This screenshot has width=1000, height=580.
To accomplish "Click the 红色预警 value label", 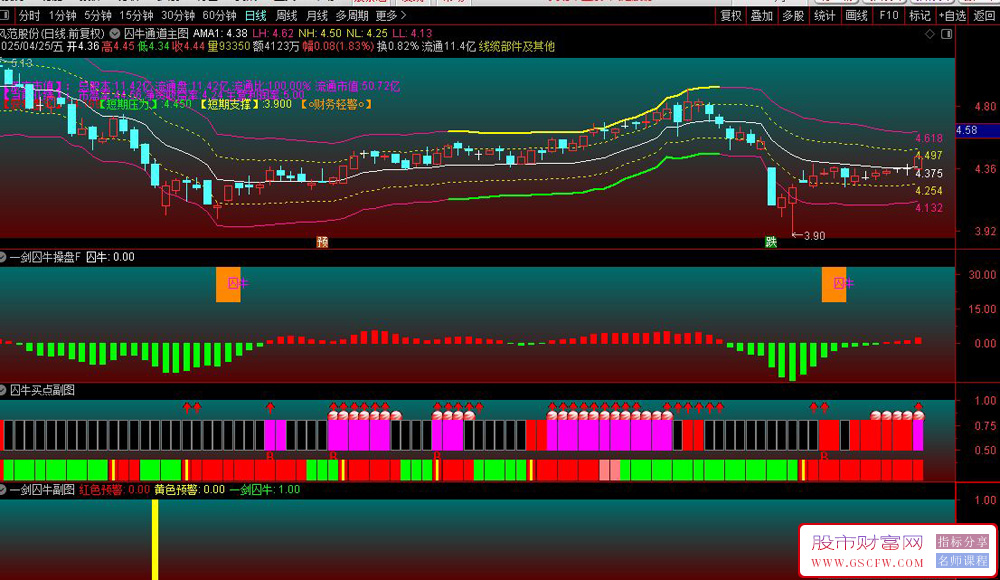I will tap(114, 489).
